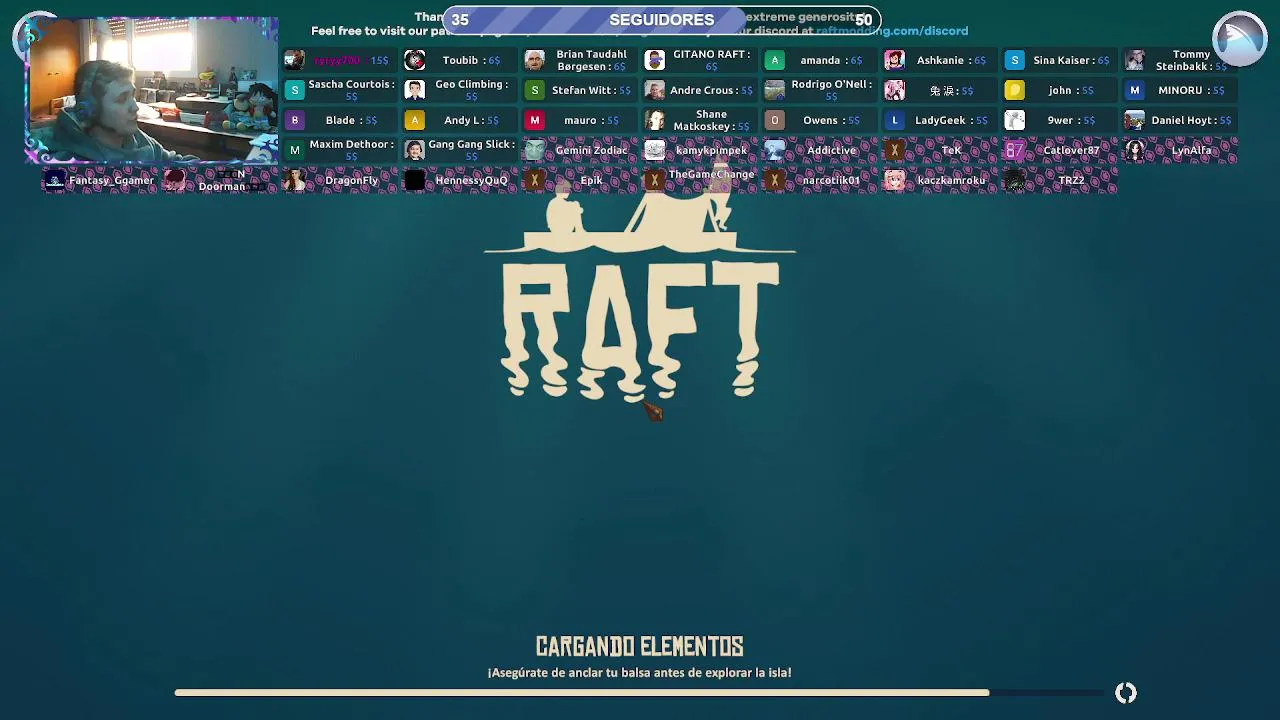Screen dimensions: 1280x720
Task: Click the SEGUIDORES follower goal bar
Action: 662,20
